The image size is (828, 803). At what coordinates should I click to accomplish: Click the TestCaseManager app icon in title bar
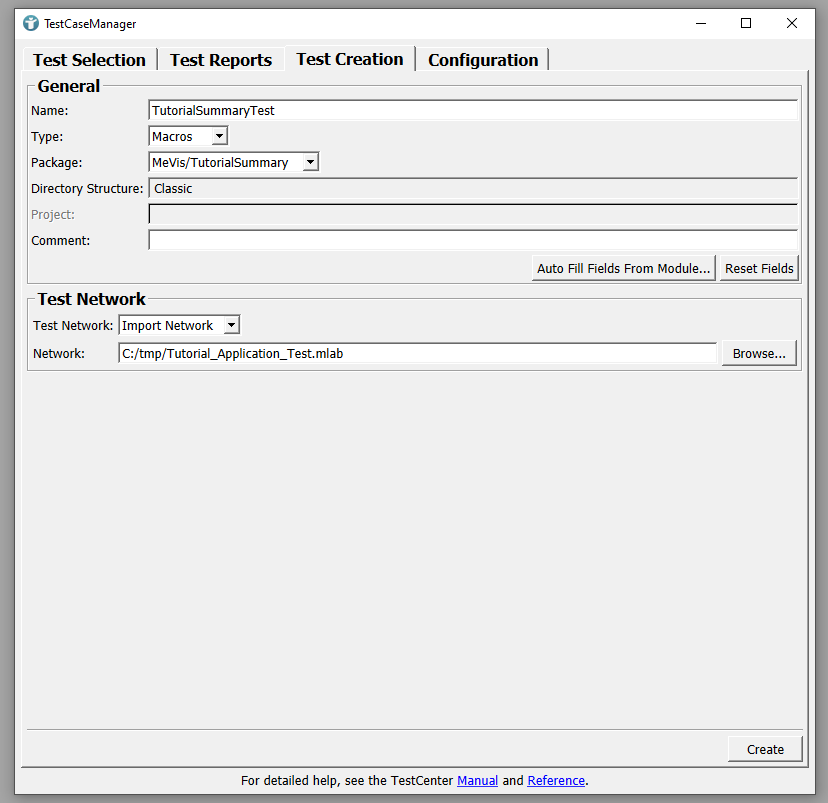click(x=31, y=23)
